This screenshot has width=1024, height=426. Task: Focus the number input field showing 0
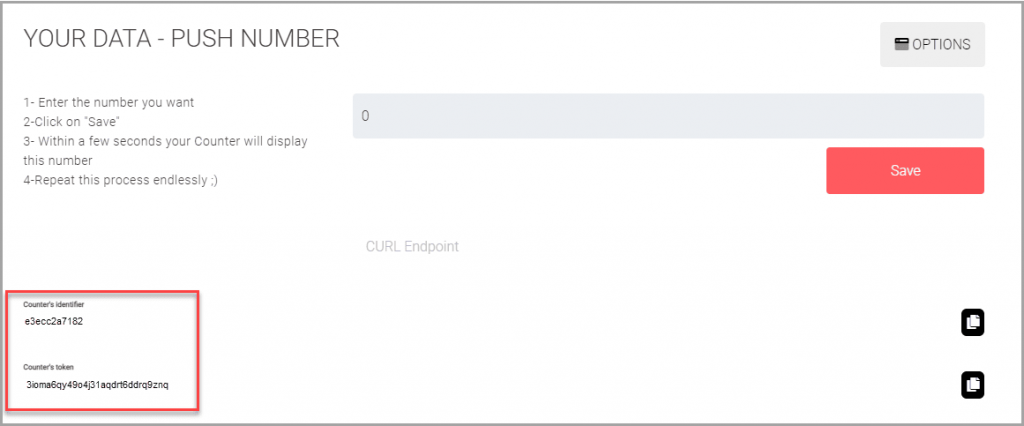[x=668, y=116]
